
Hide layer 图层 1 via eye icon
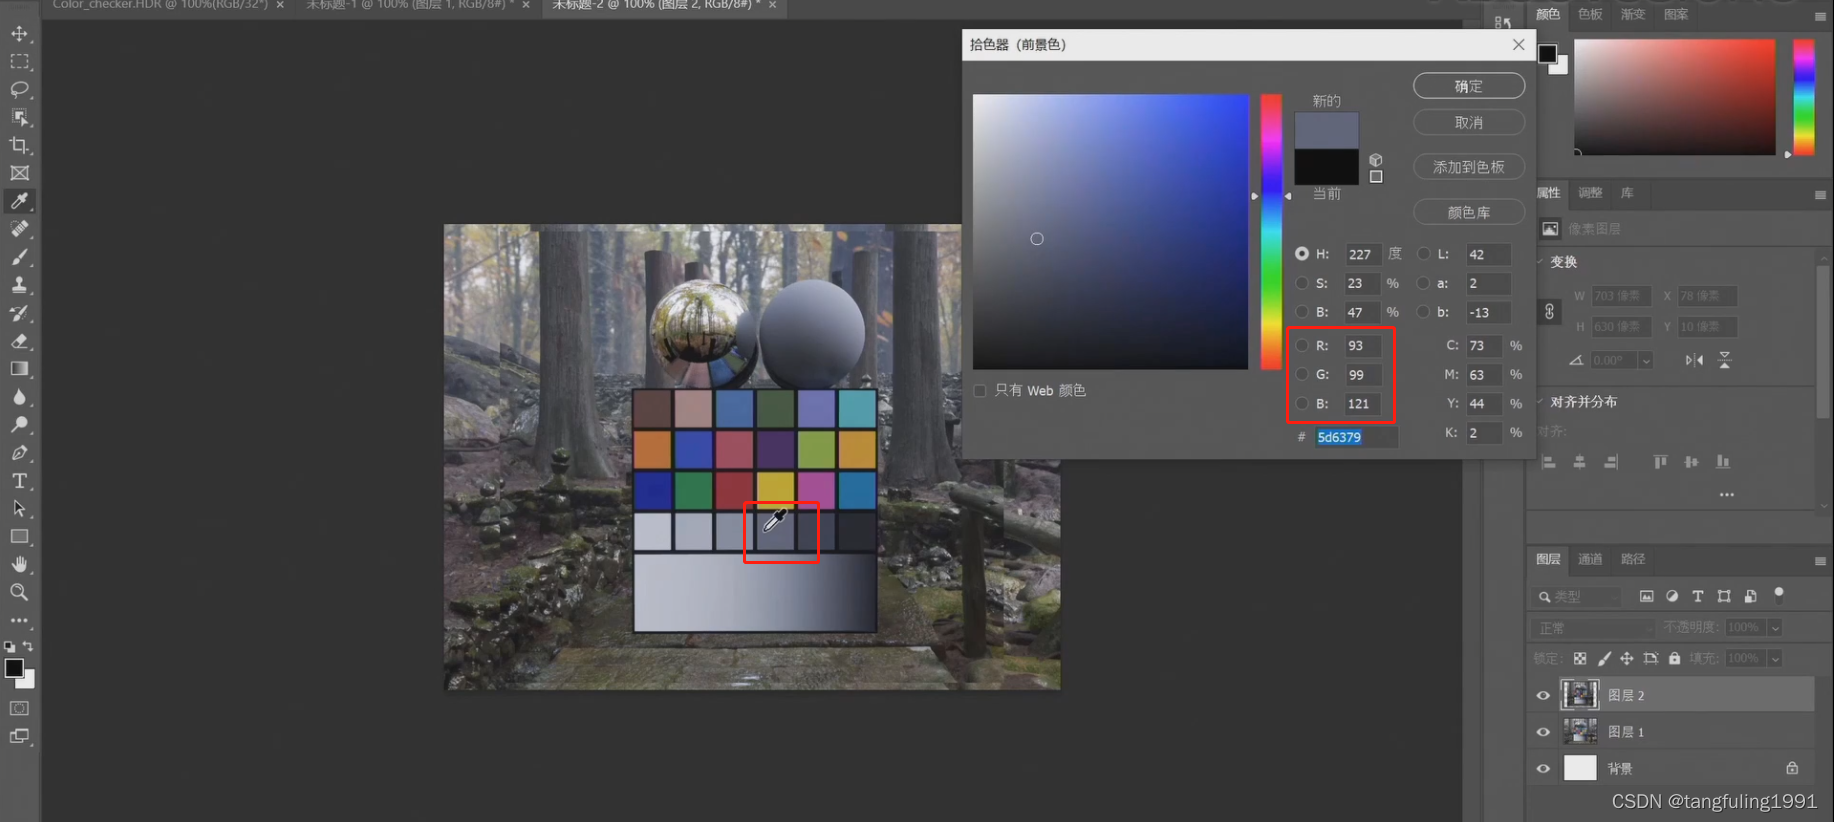1543,732
